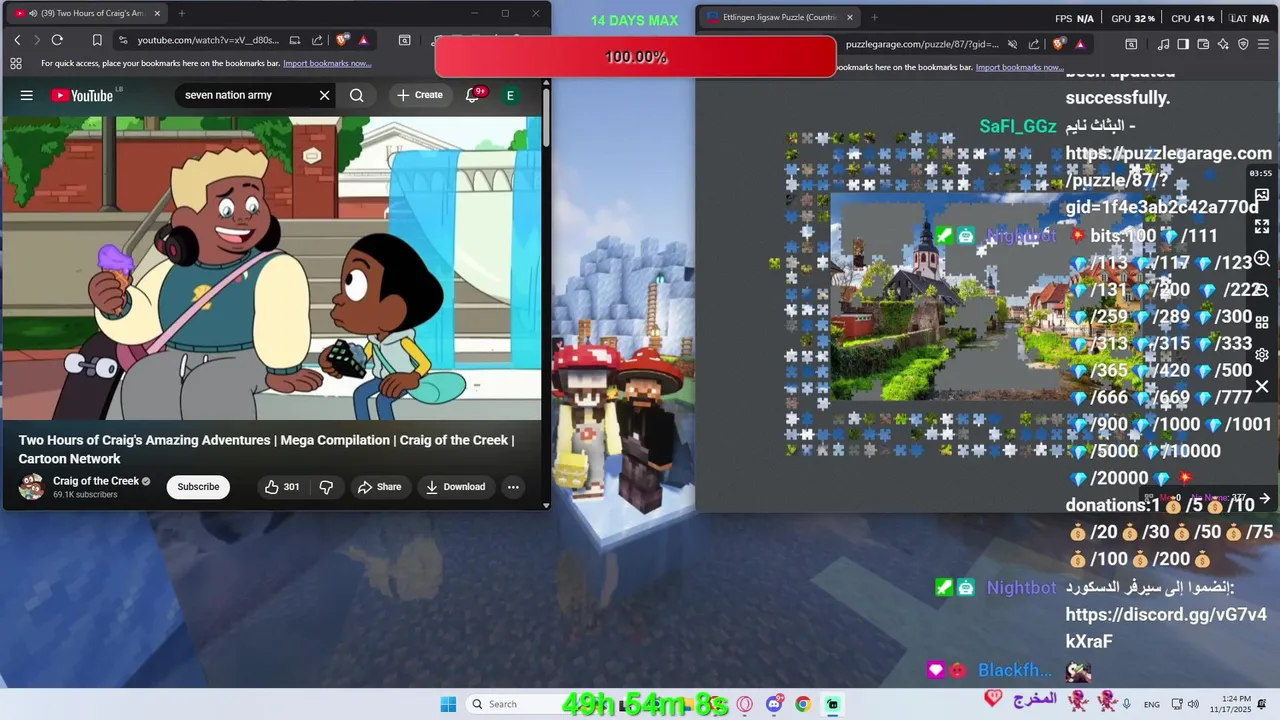Open Google Chrome from taskbar
The height and width of the screenshot is (720, 1280).
(803, 704)
